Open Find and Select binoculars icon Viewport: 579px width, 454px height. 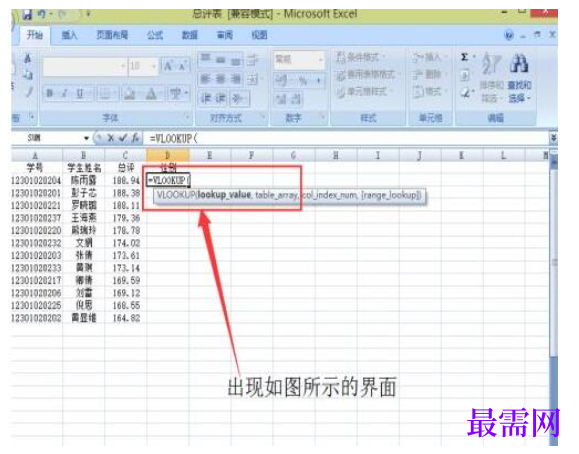[x=519, y=62]
